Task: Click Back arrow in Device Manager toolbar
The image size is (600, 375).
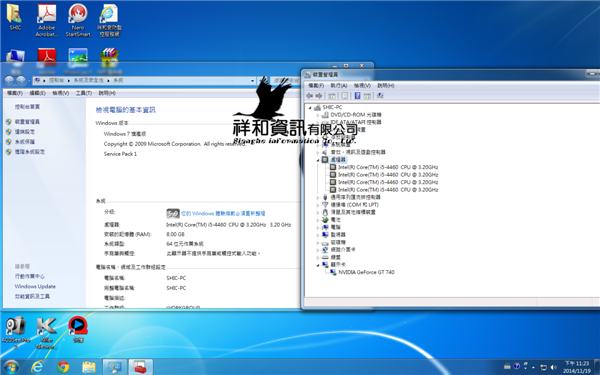Action: coord(310,96)
